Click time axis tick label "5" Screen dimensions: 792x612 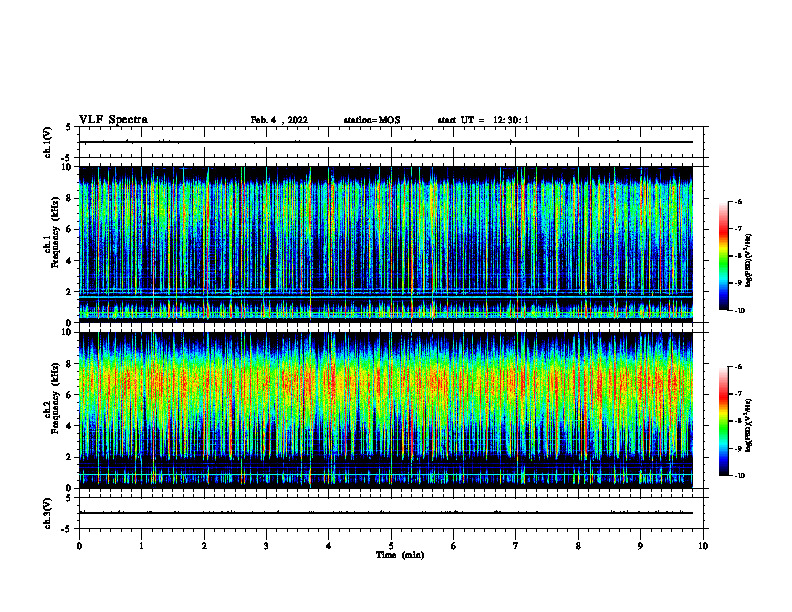[x=391, y=546]
